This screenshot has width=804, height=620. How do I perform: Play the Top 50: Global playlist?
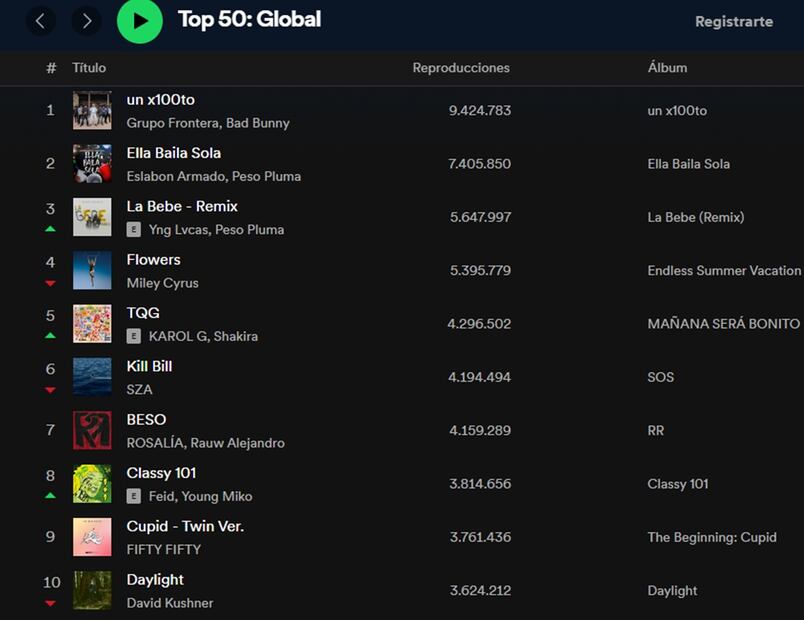pyautogui.click(x=140, y=21)
